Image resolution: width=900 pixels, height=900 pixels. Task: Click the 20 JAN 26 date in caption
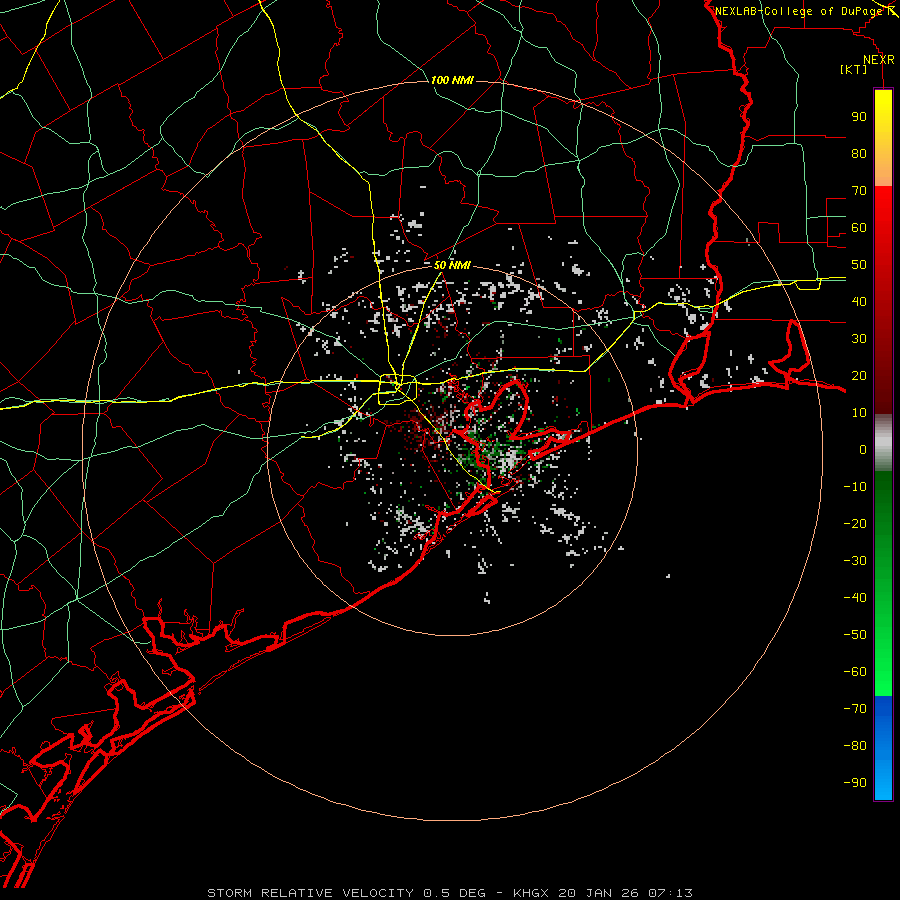(x=599, y=893)
